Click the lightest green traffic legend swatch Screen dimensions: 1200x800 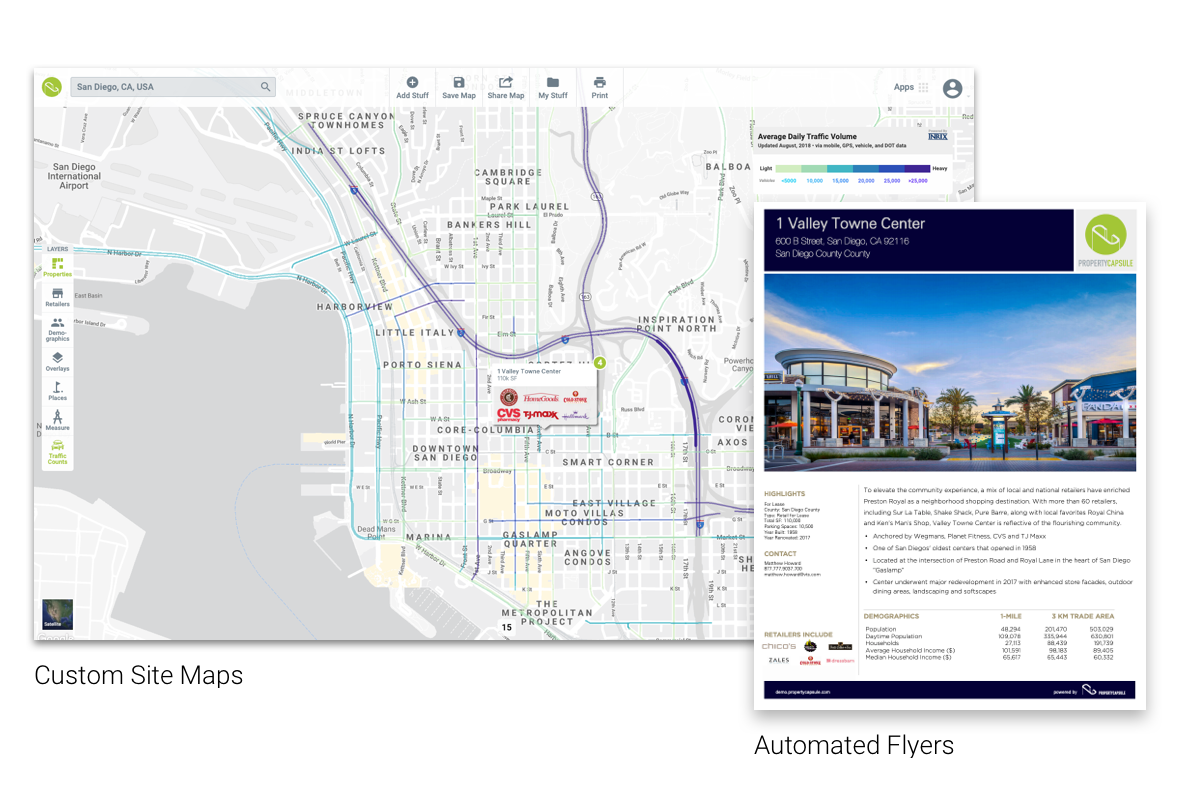pyautogui.click(x=787, y=168)
